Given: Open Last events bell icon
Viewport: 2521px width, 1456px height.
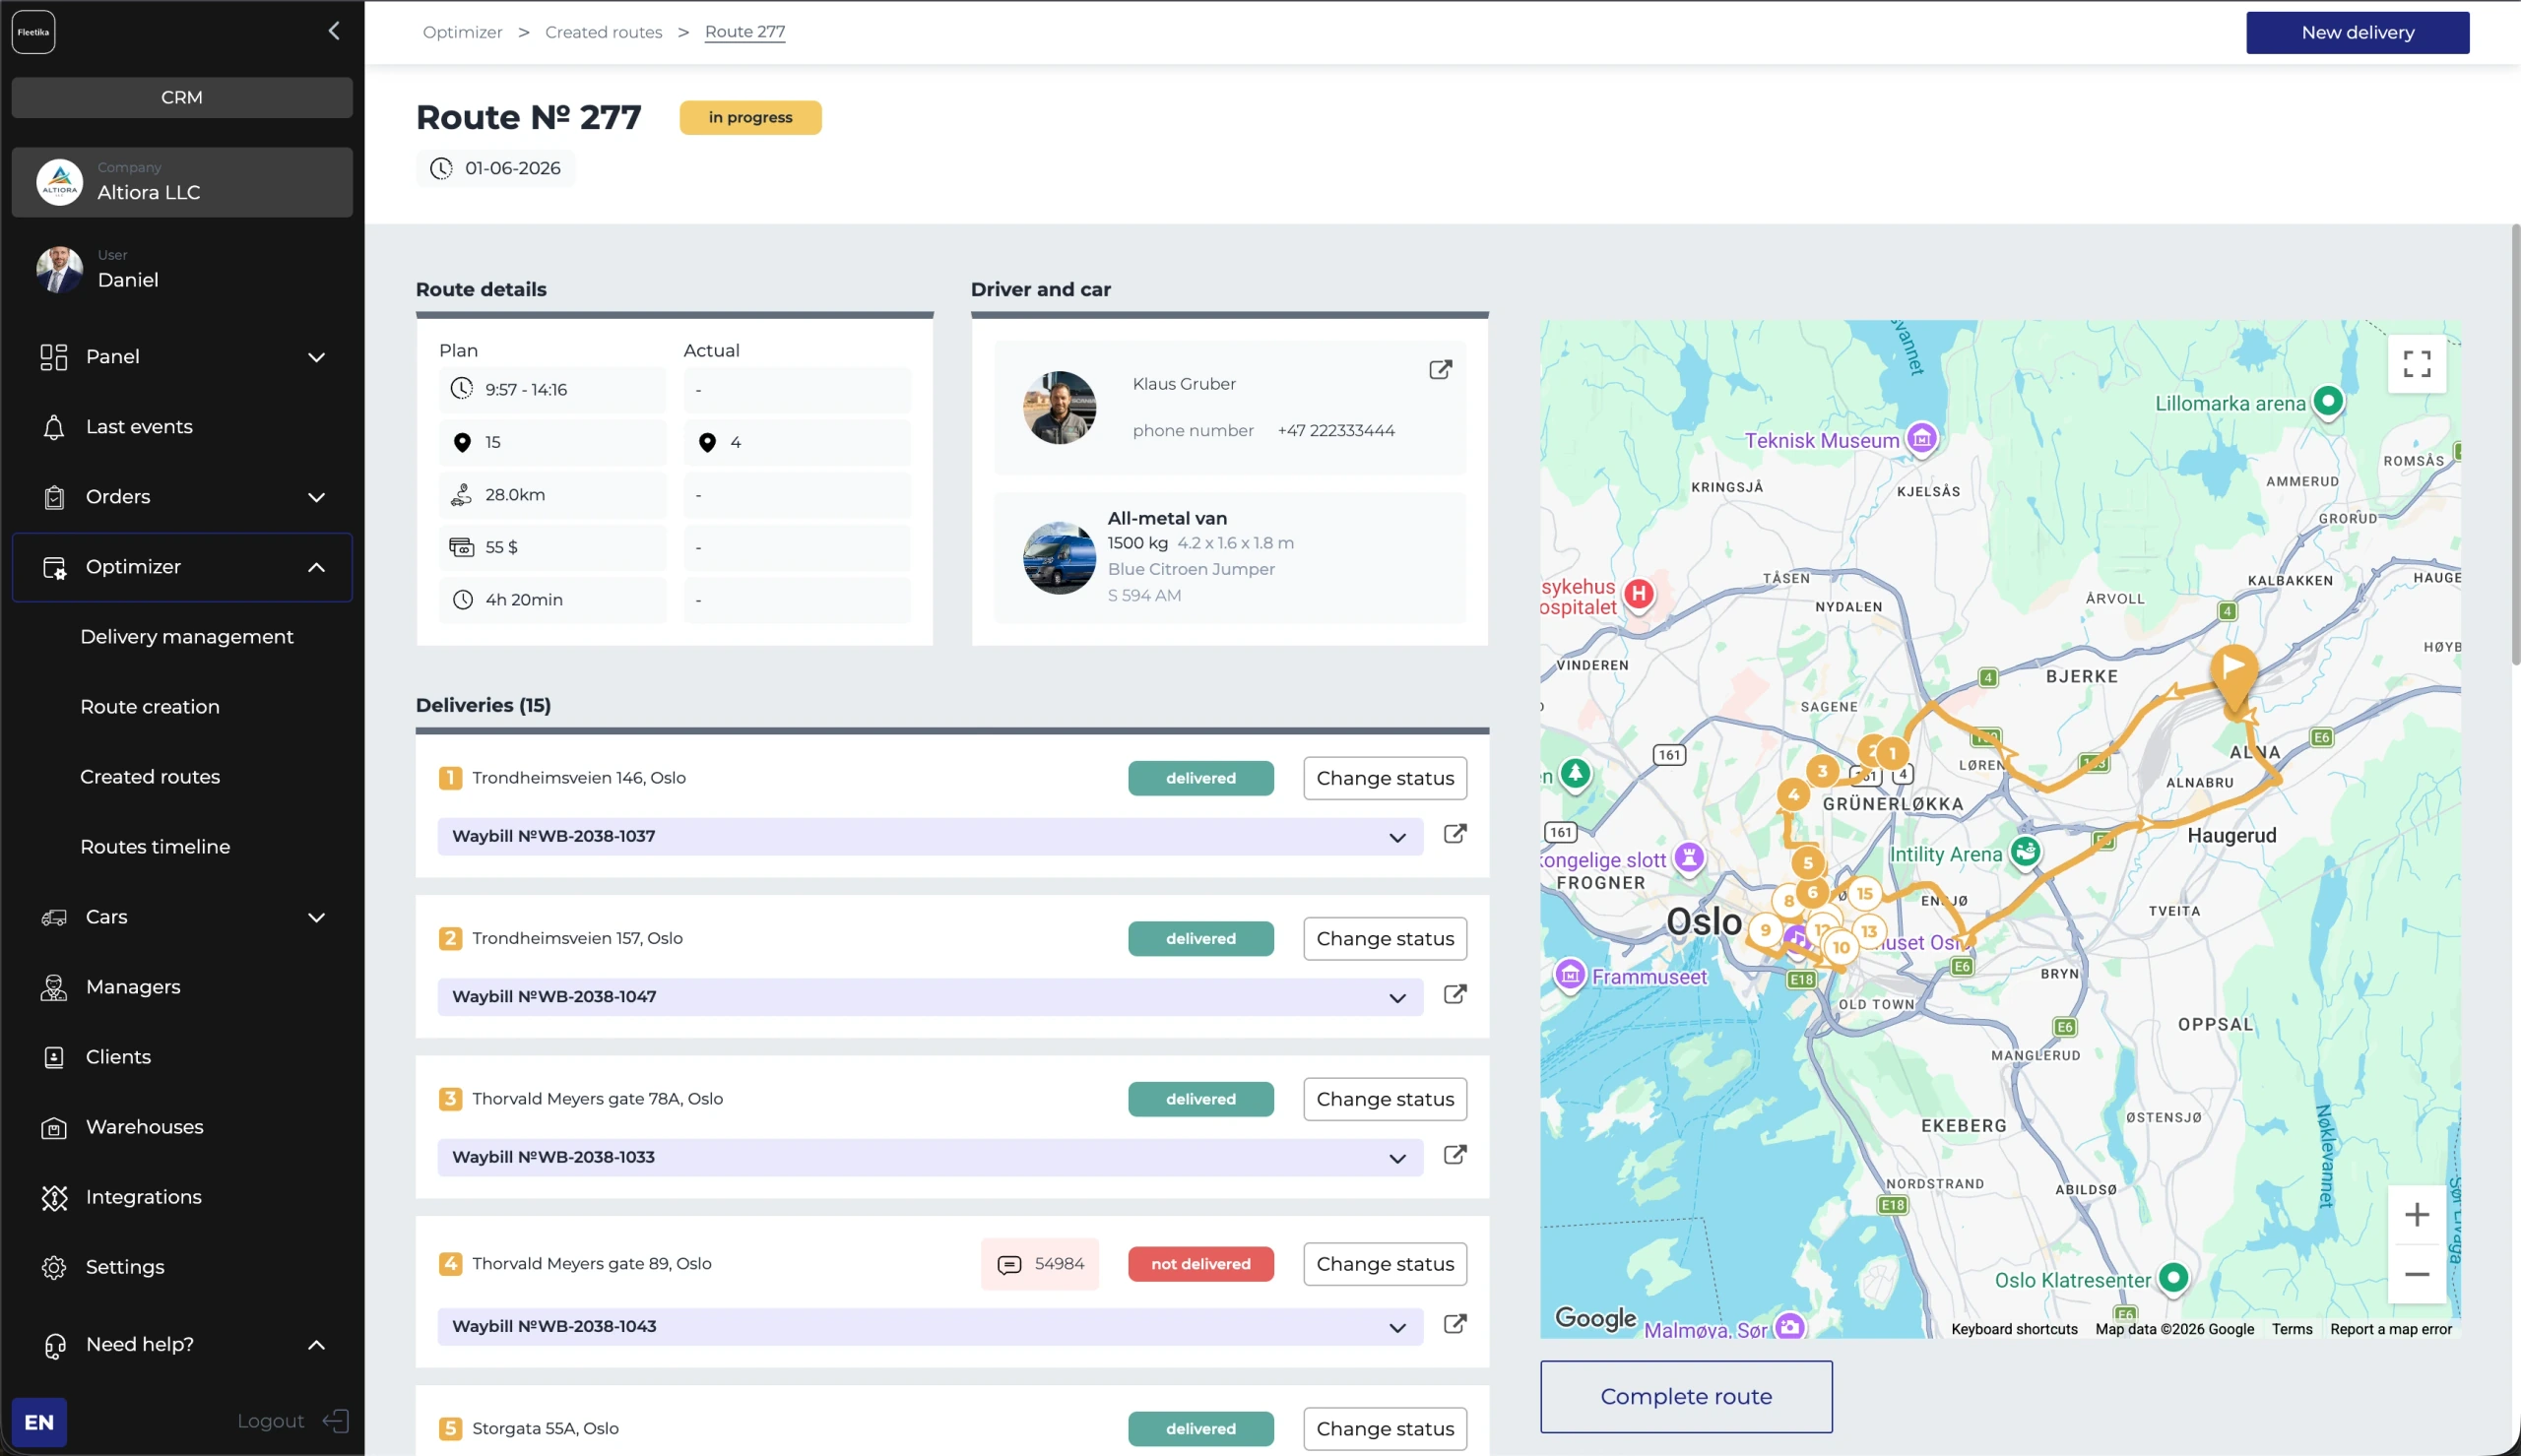Looking at the screenshot, I should tap(54, 427).
